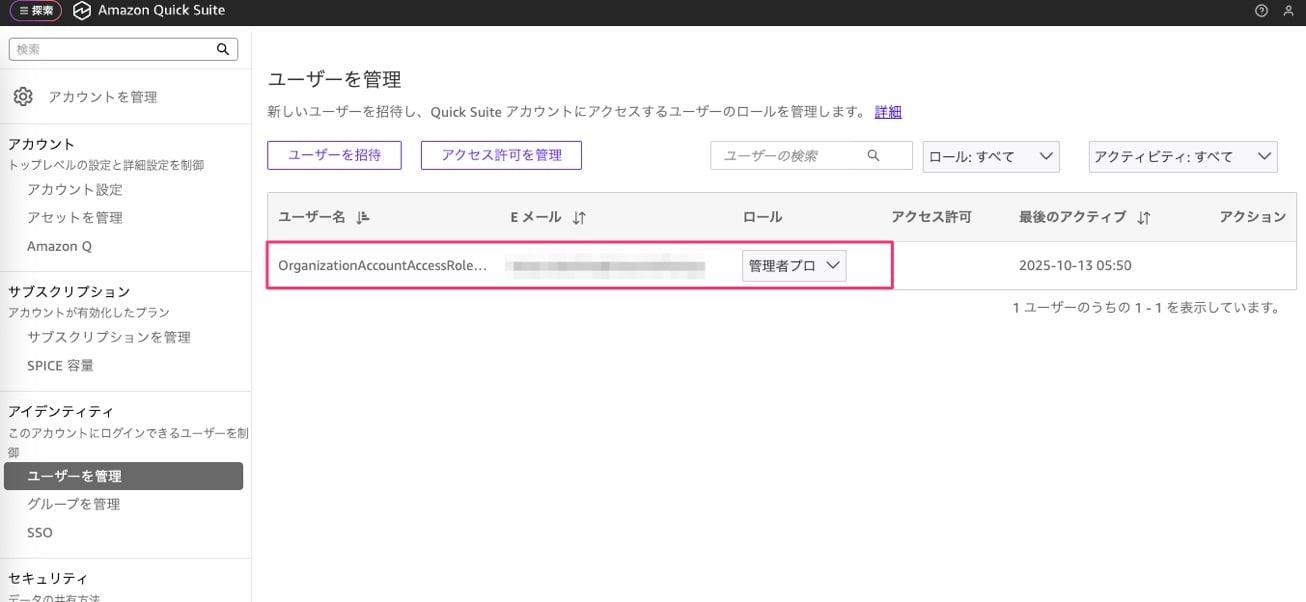The width and height of the screenshot is (1306, 602).
Task: Click the Amazon Quick Suite logo icon
Action: click(x=82, y=11)
